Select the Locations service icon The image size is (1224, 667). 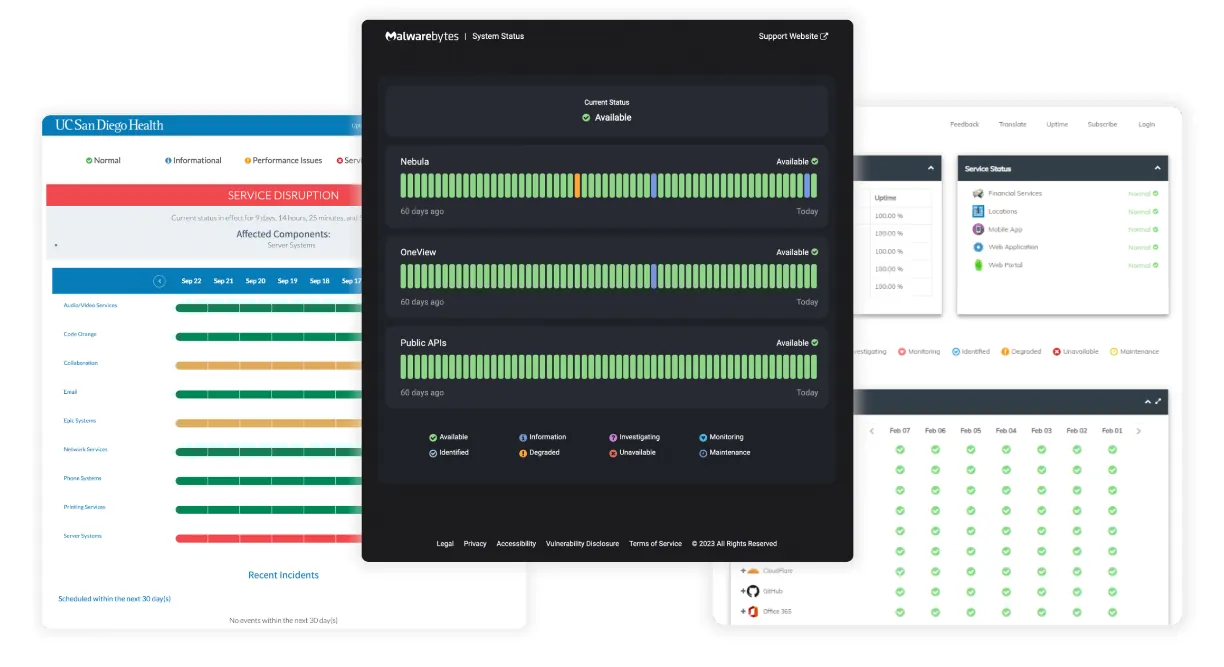978,211
